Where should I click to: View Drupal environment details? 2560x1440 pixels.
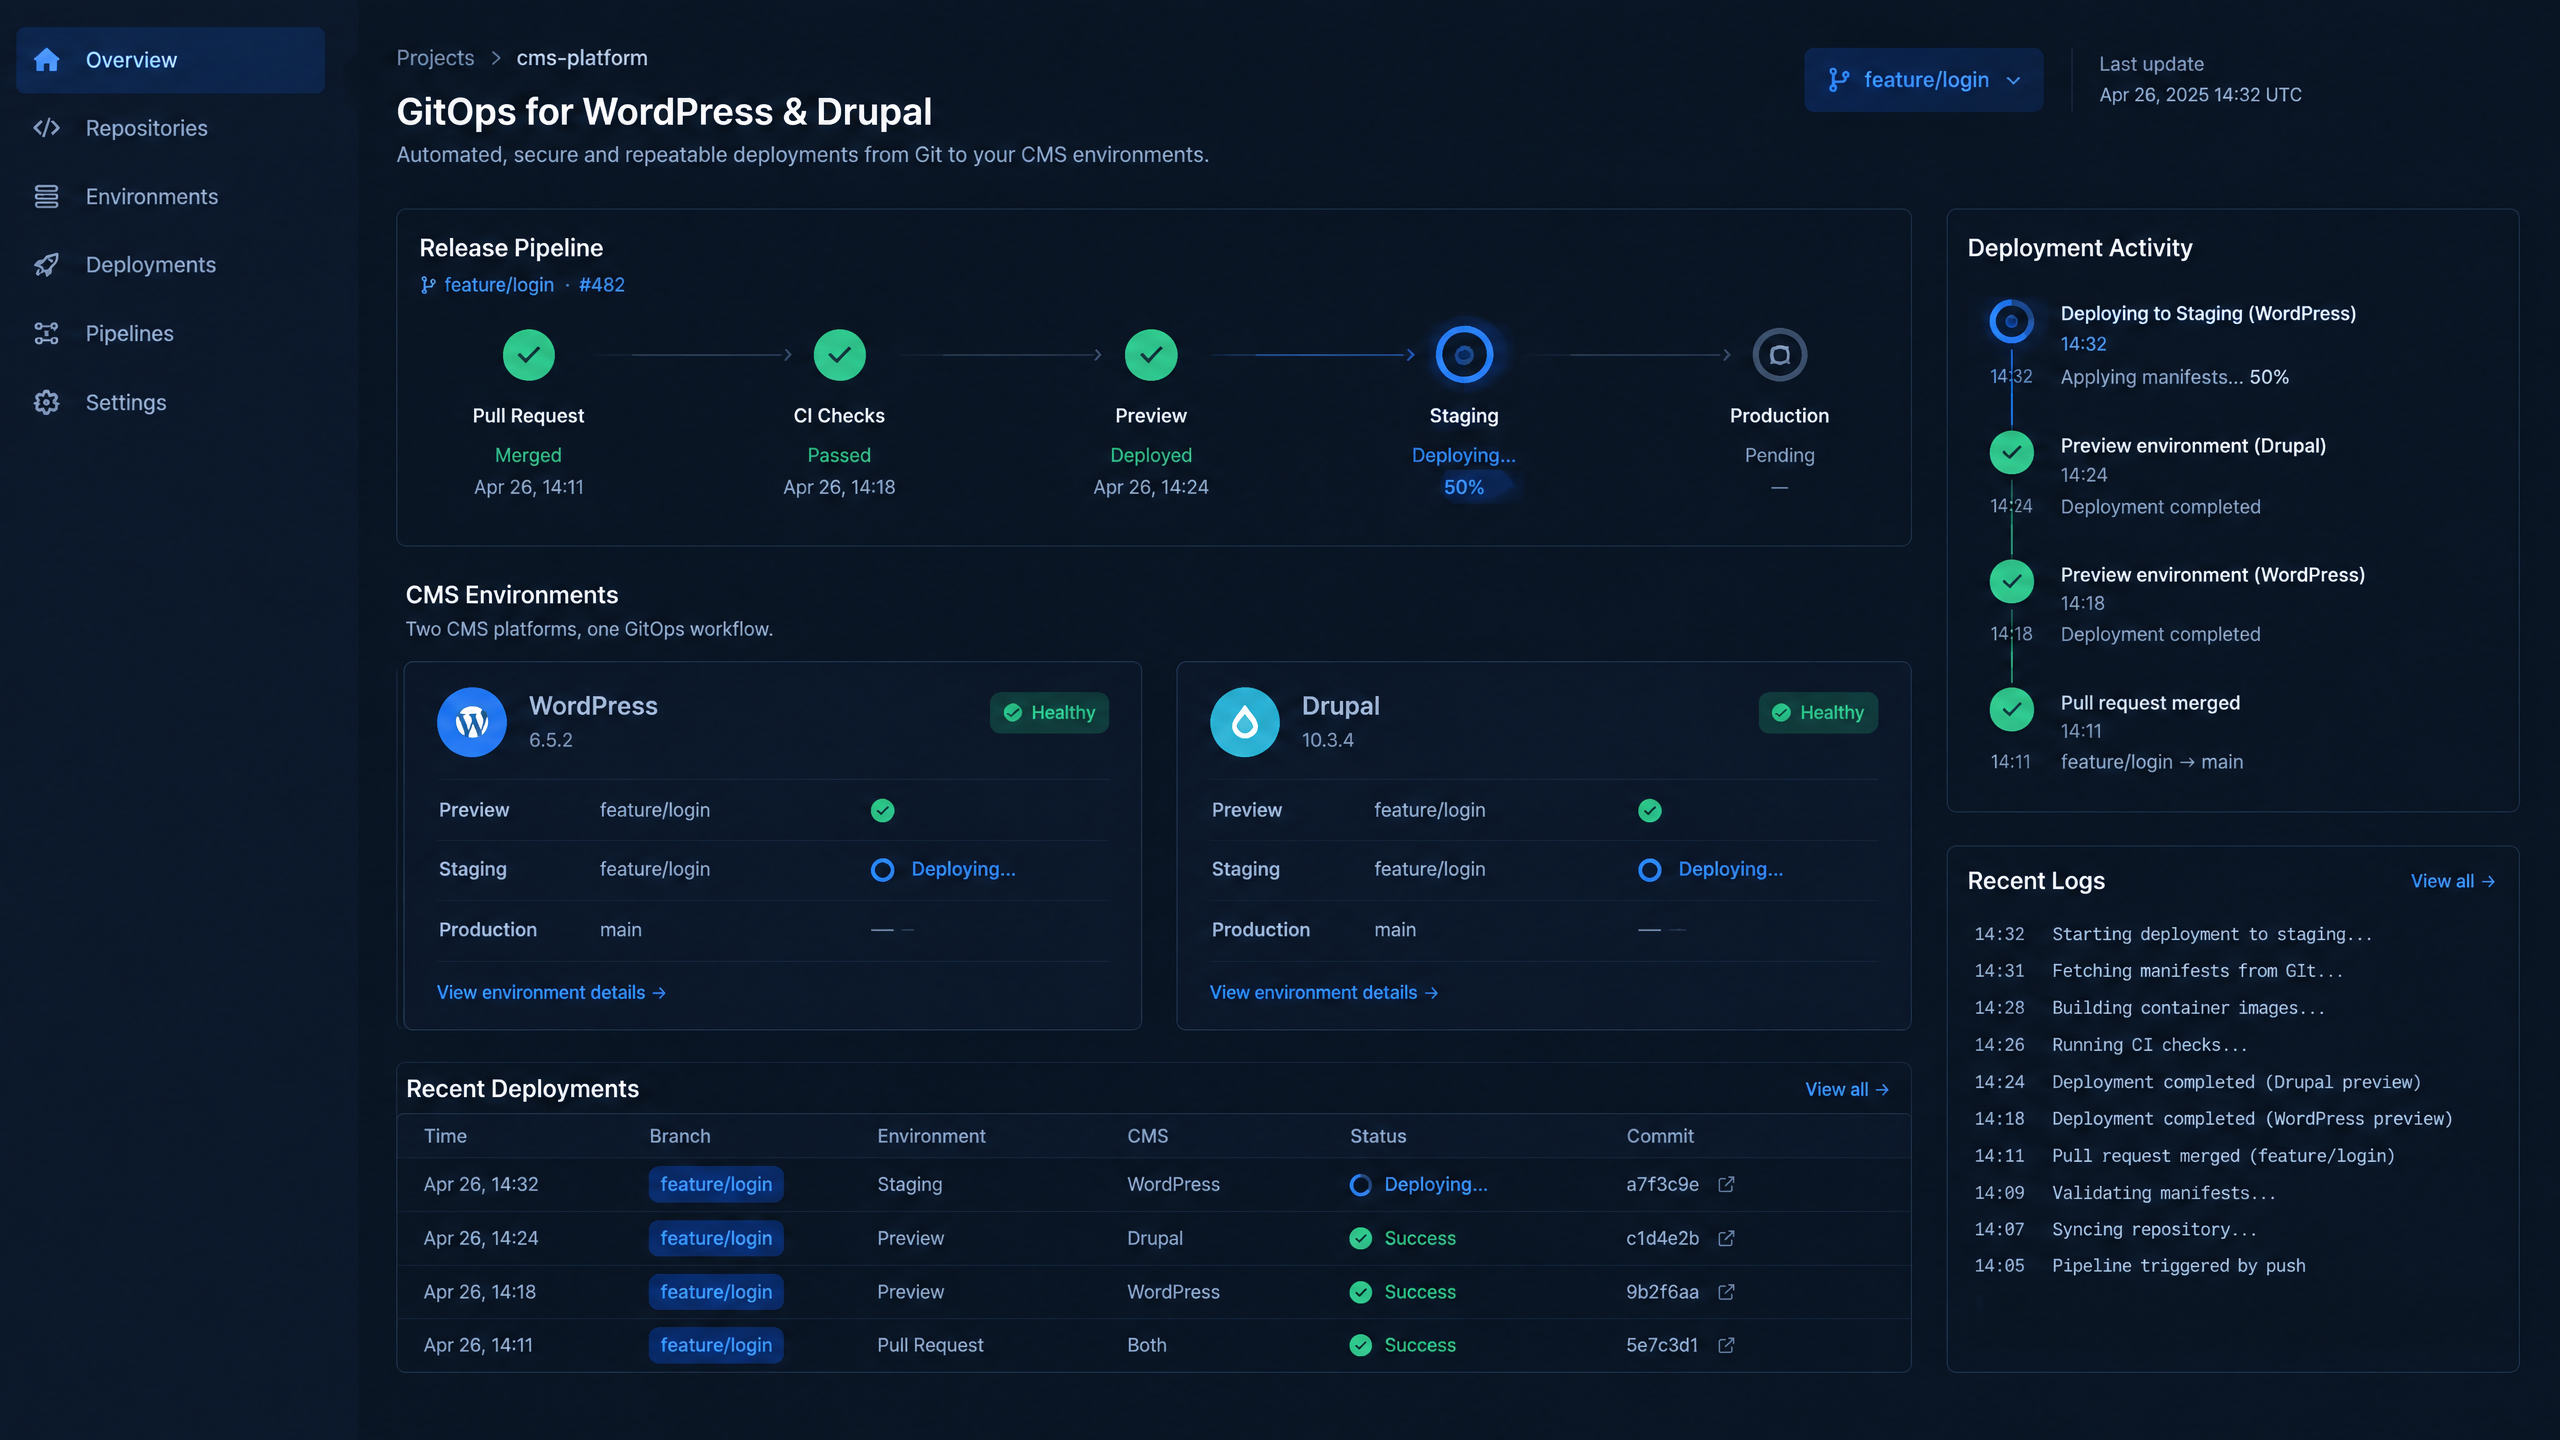1324,992
